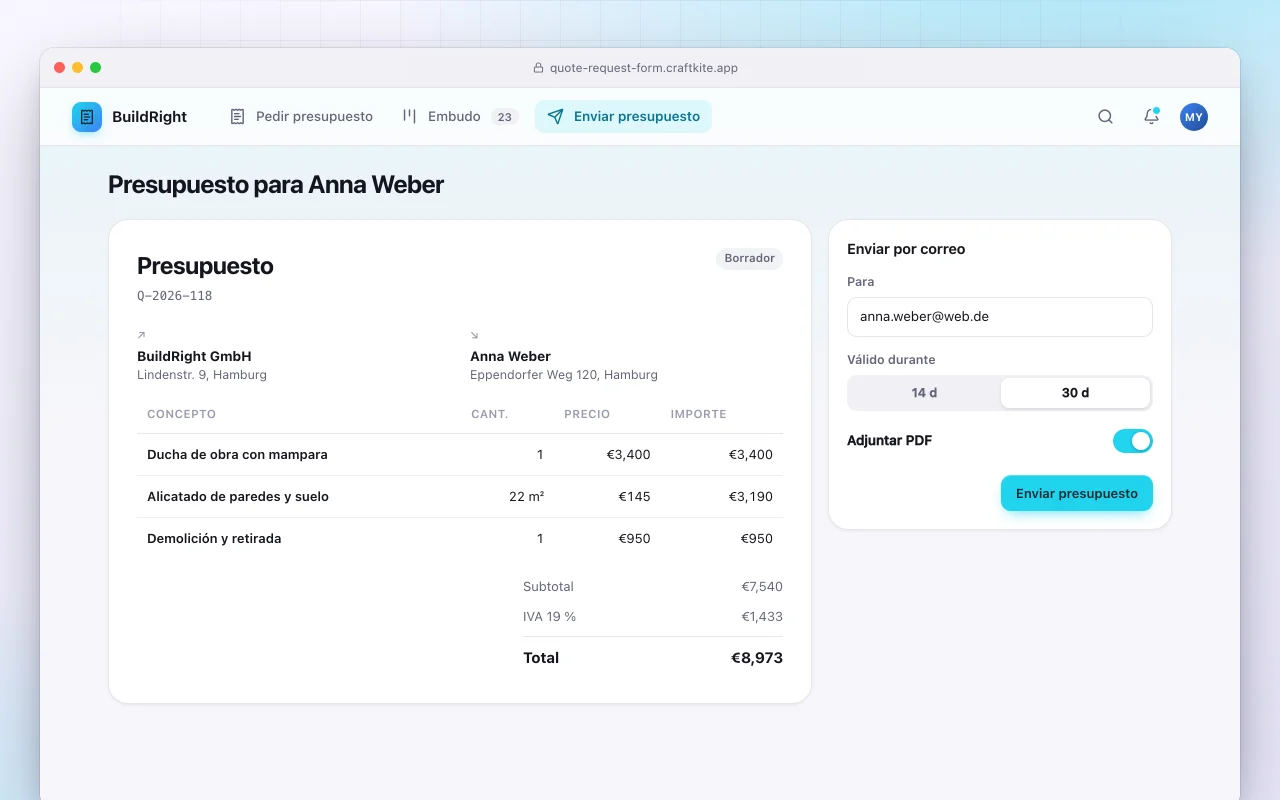This screenshot has height=800, width=1280.
Task: Click the paper plane icon in navigation
Action: tap(555, 117)
